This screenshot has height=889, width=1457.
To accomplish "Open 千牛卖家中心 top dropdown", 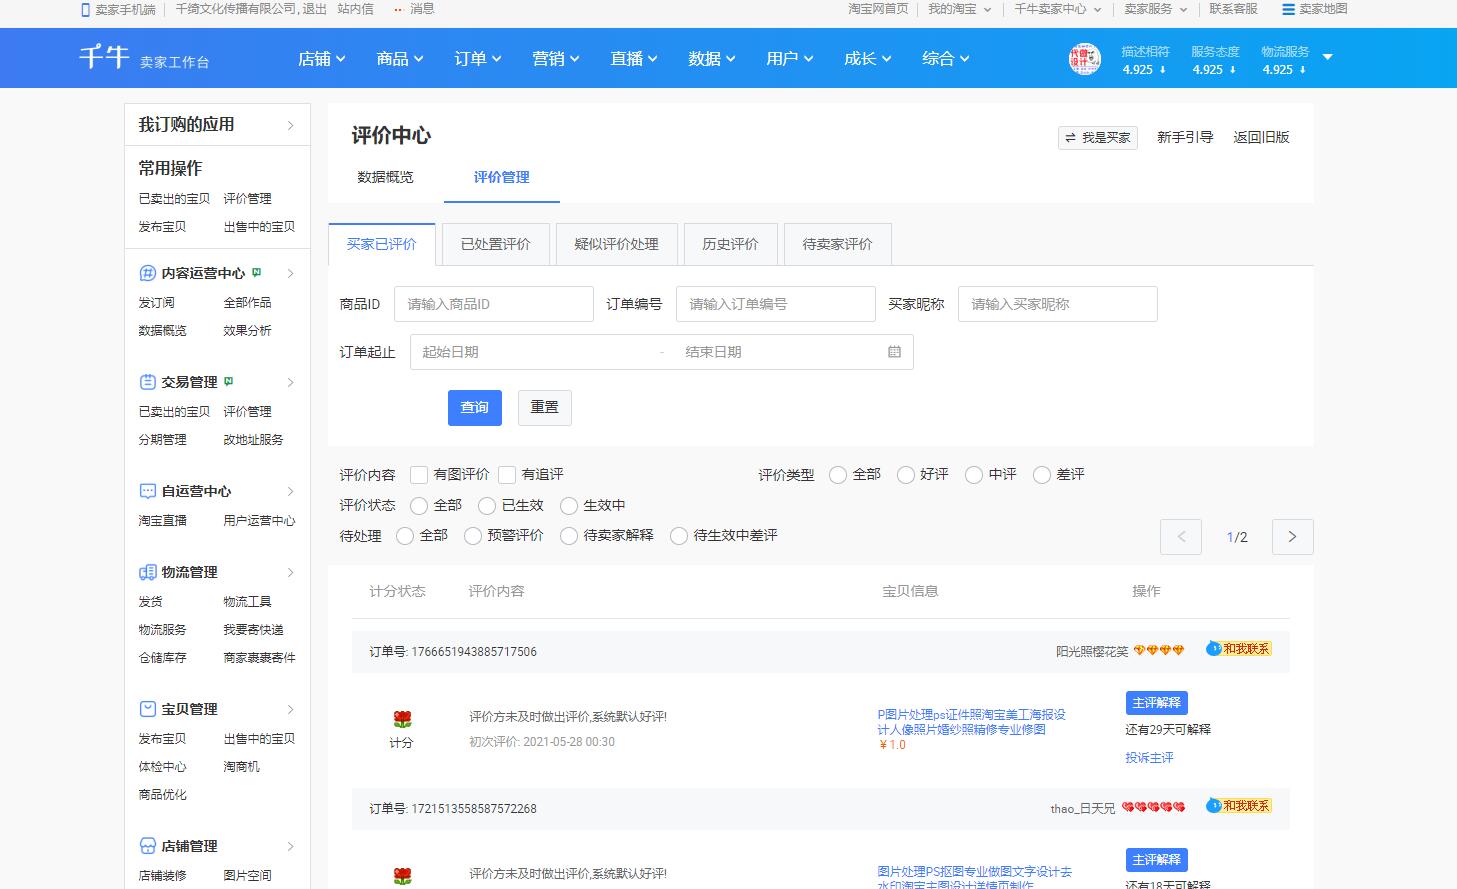I will pyautogui.click(x=1057, y=9).
